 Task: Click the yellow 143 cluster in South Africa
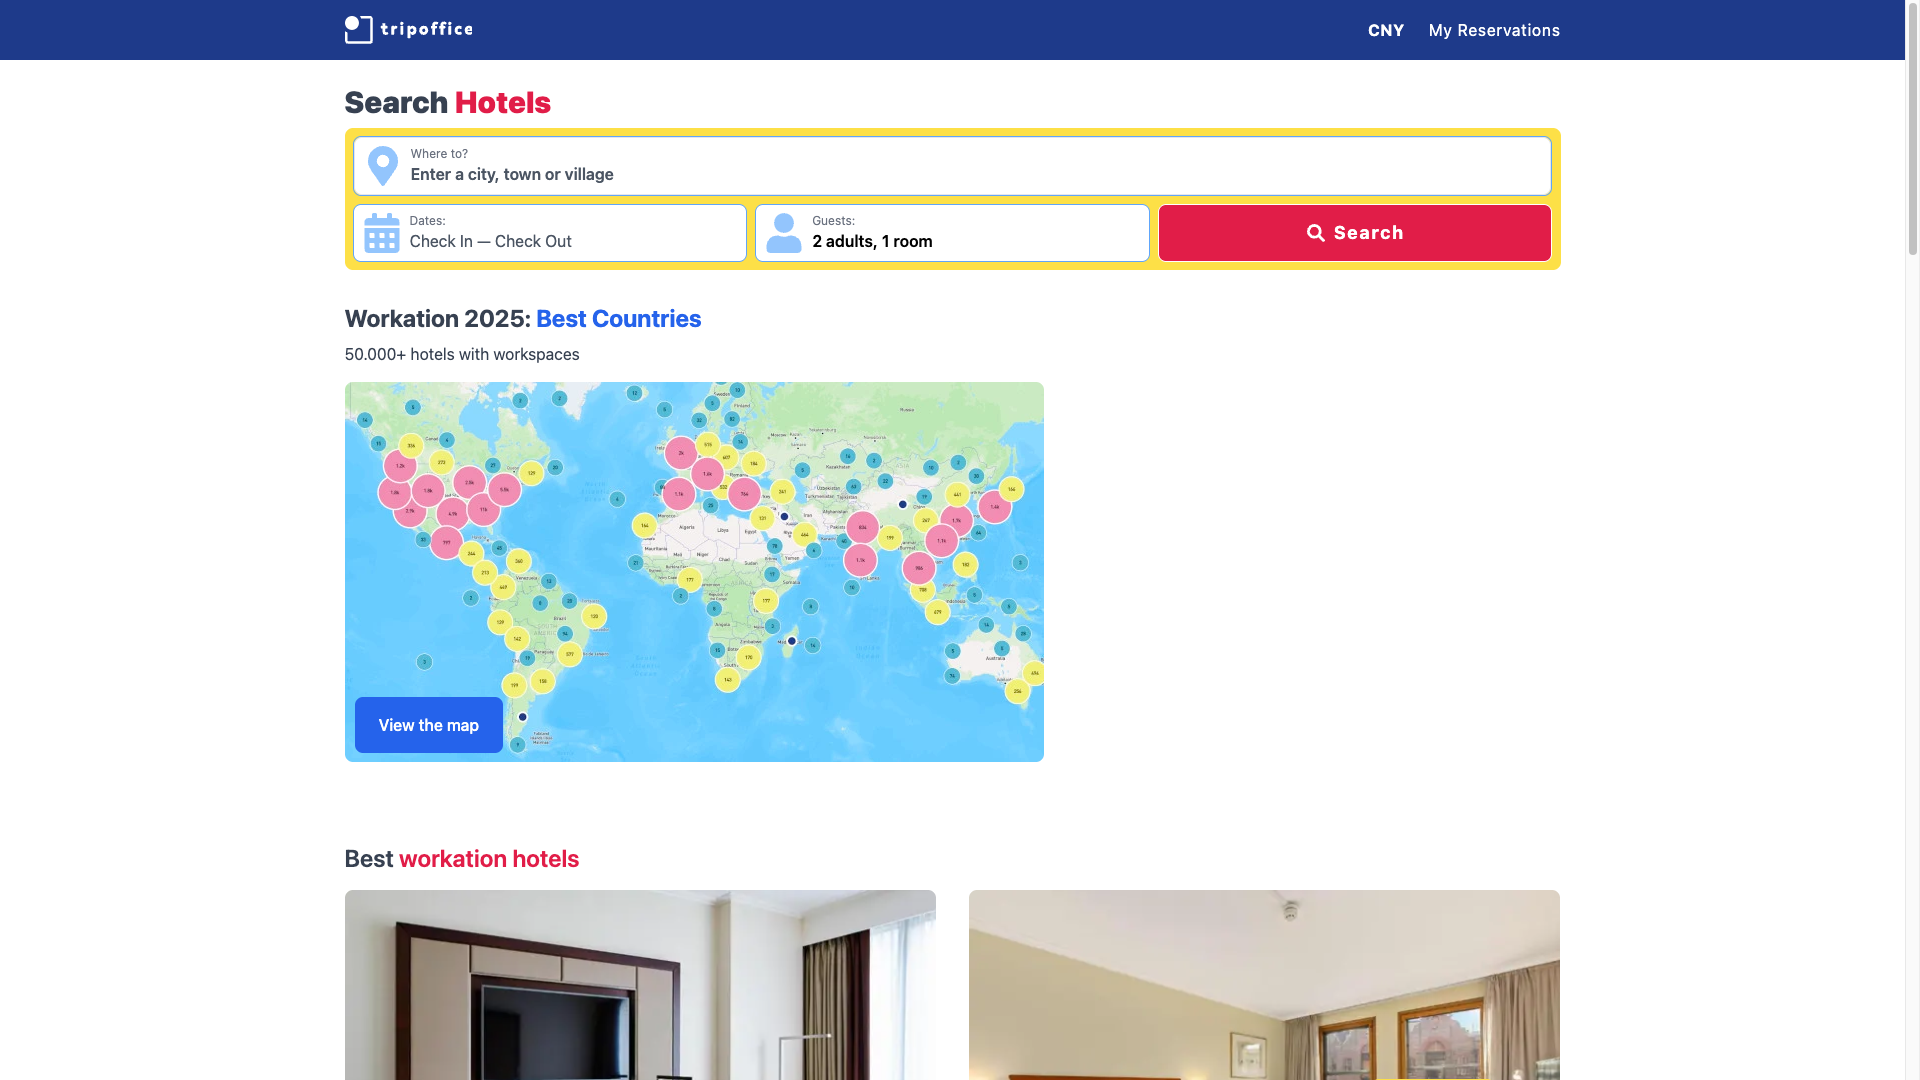[727, 680]
